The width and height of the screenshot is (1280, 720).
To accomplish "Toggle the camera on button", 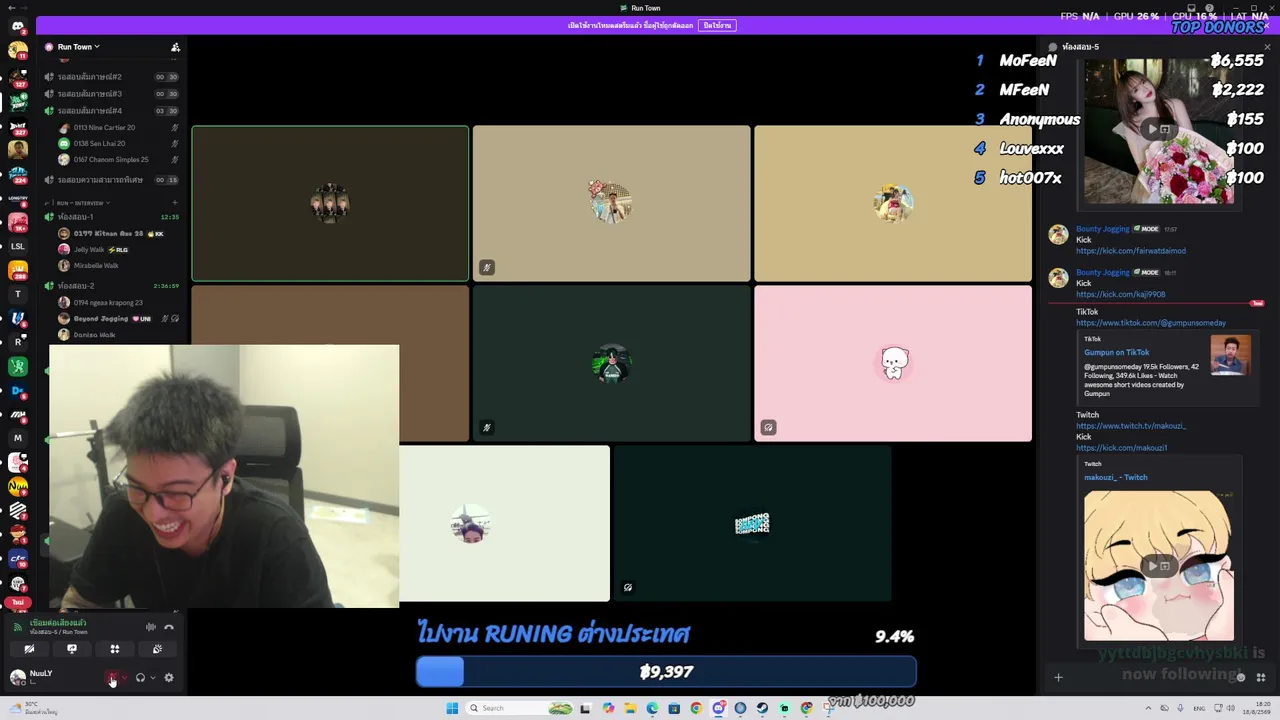I will tap(29, 649).
